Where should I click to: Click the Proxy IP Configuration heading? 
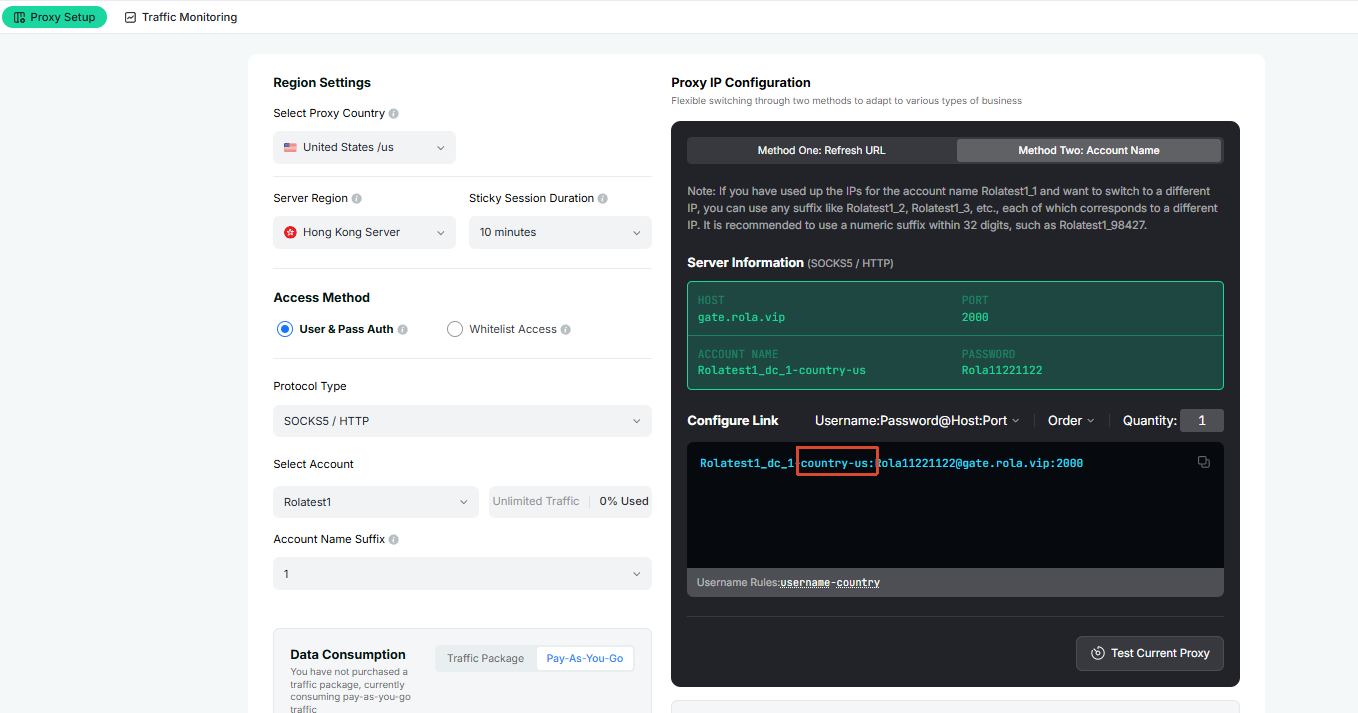click(x=741, y=82)
